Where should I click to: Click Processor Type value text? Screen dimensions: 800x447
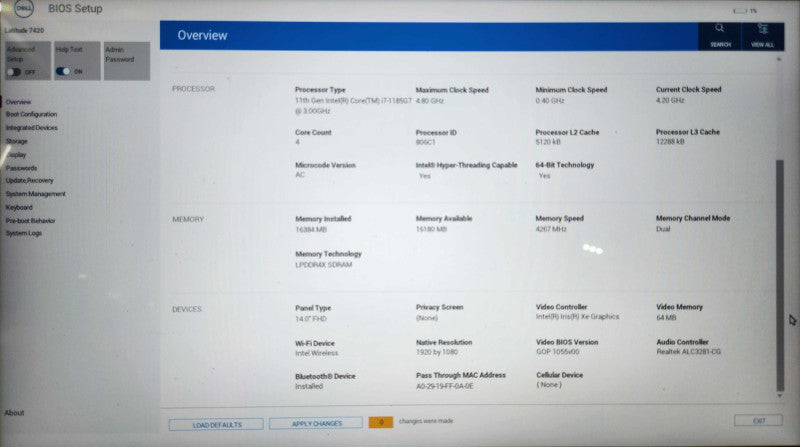click(353, 106)
